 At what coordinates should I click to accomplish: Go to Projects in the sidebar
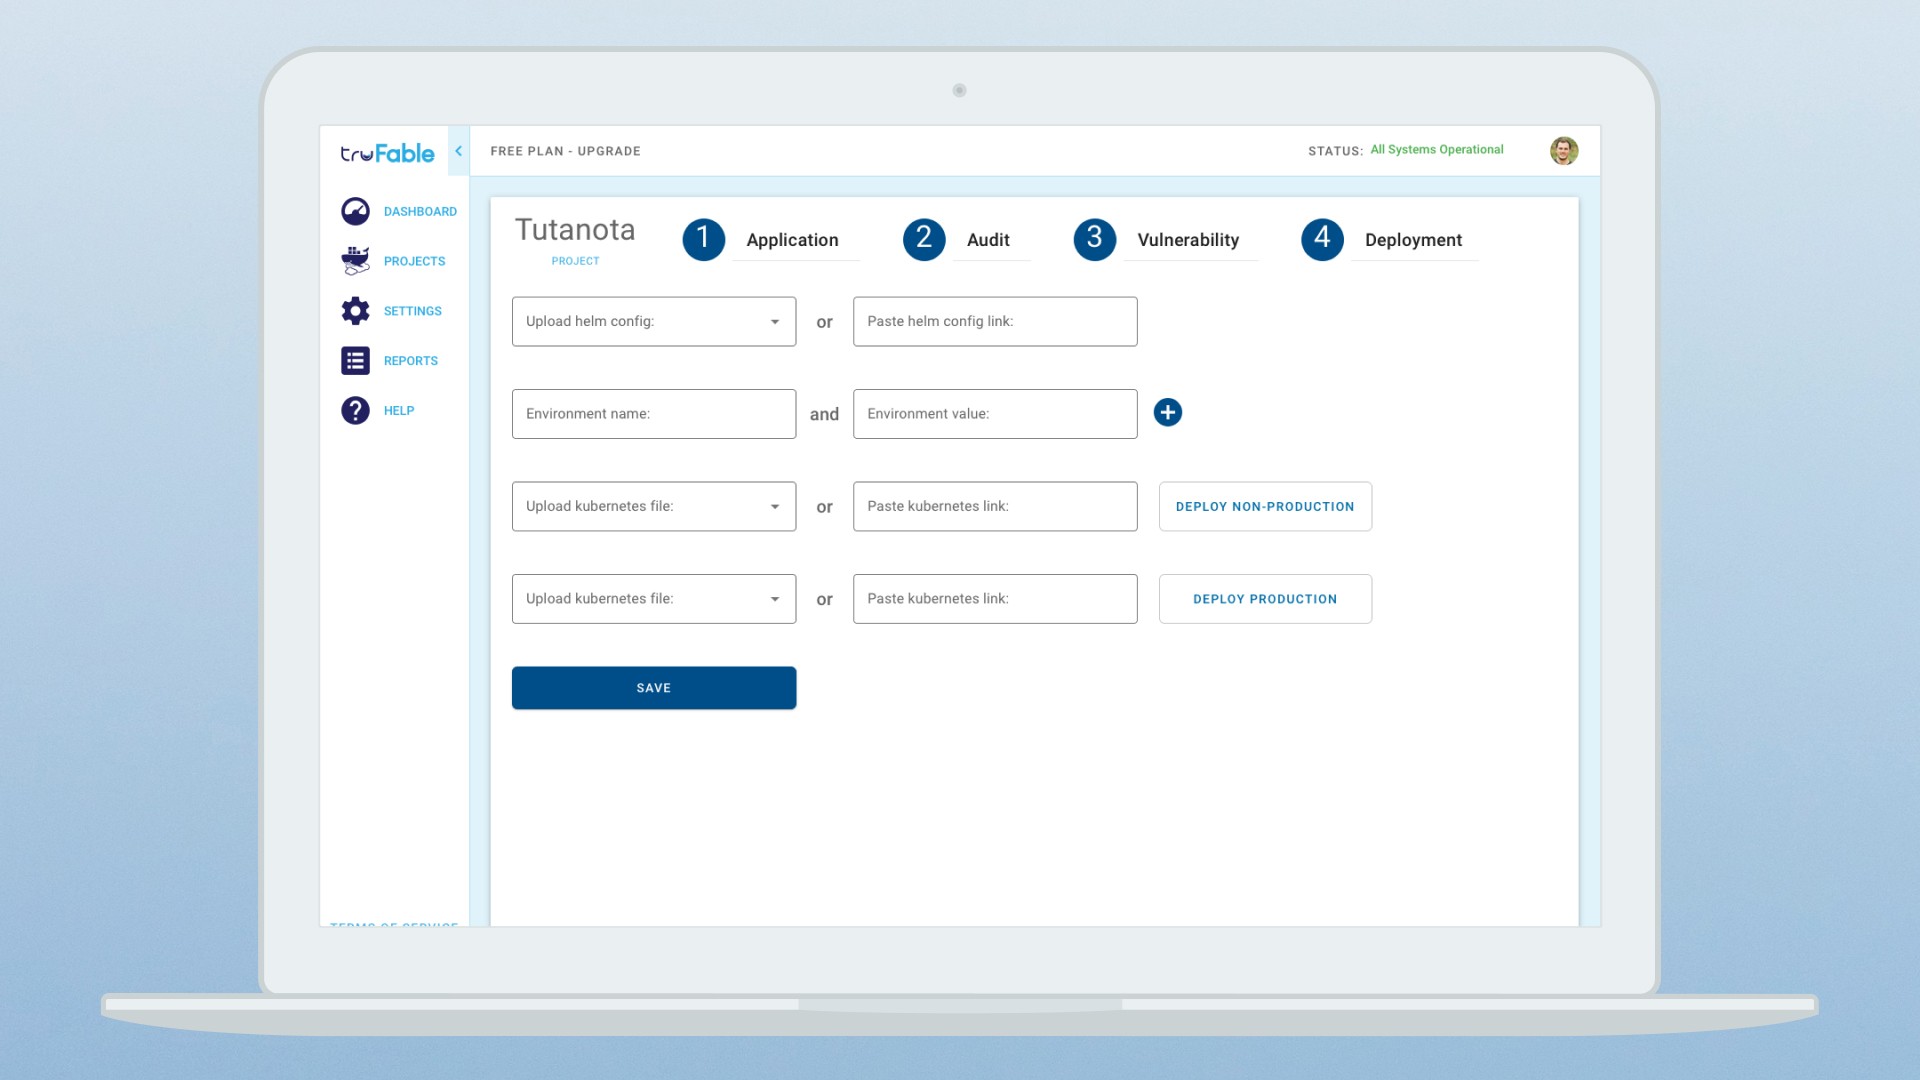pos(414,262)
